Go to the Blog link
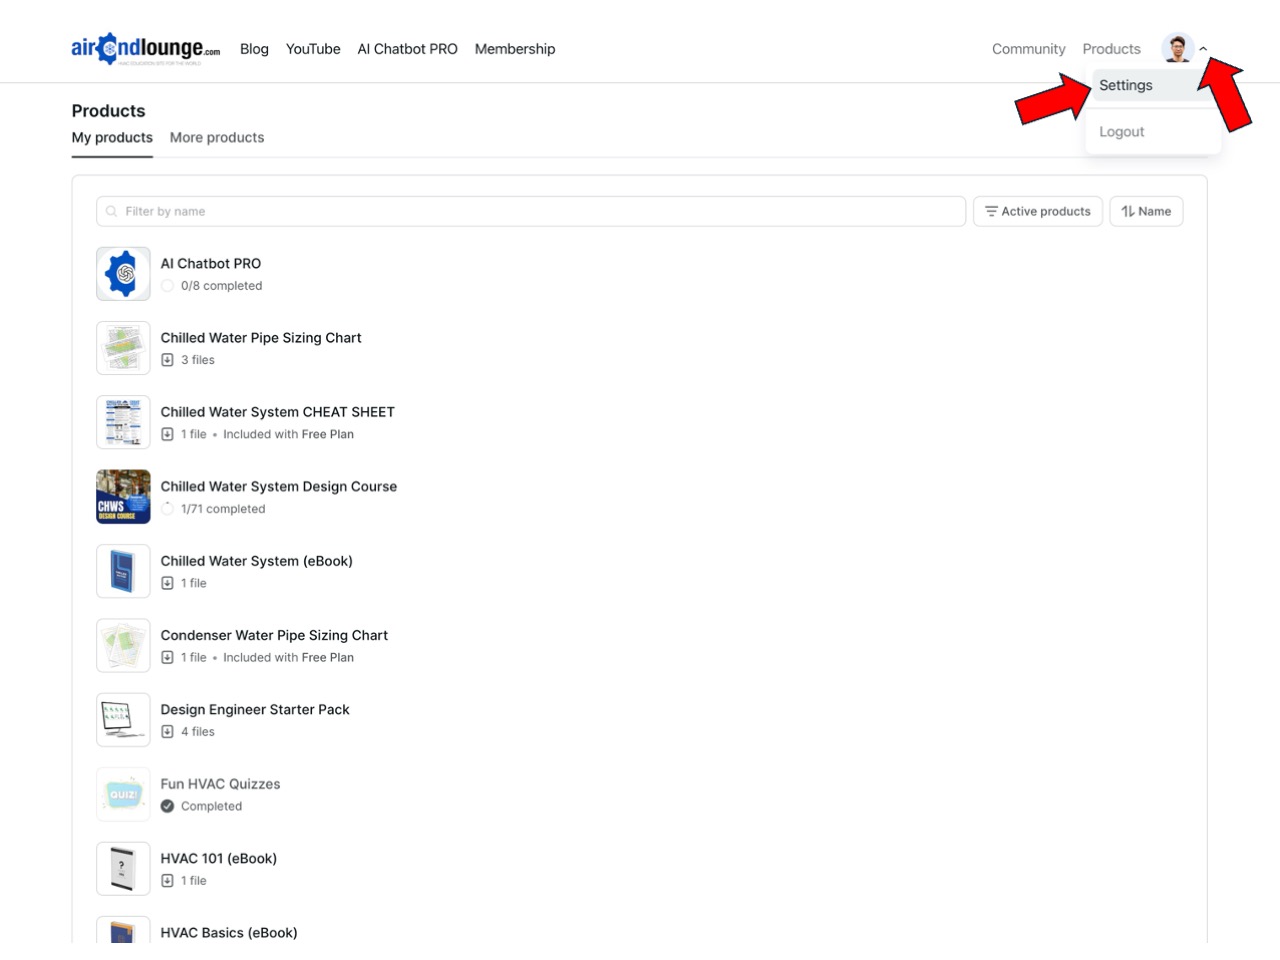Image resolution: width=1280 pixels, height=960 pixels. (254, 49)
